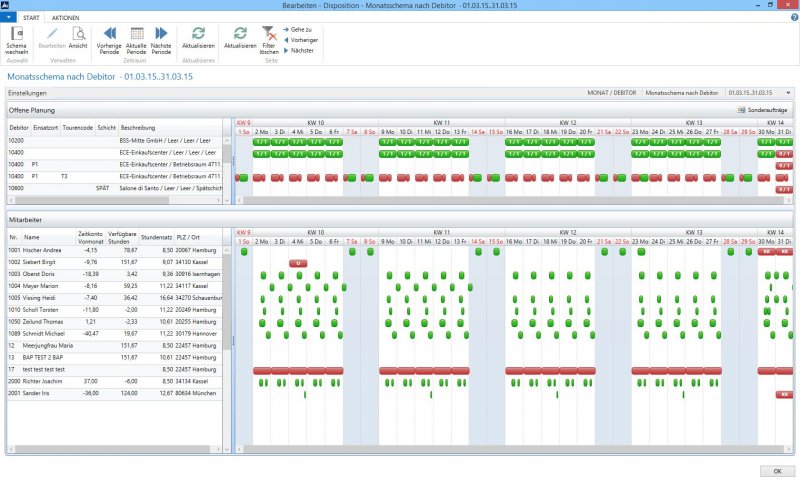
Task: Sort by Einsatzort column header
Action: (45, 128)
